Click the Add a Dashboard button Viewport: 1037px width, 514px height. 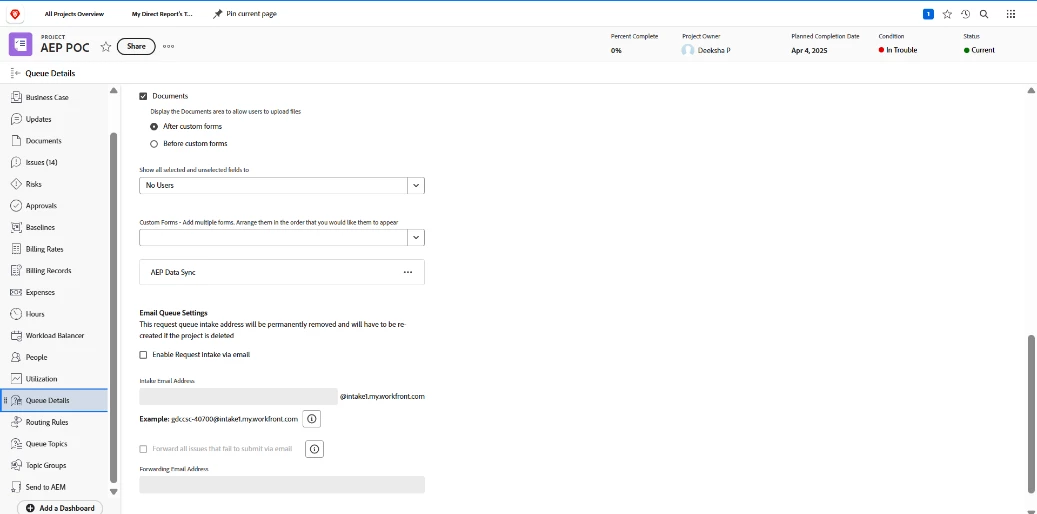pos(60,507)
